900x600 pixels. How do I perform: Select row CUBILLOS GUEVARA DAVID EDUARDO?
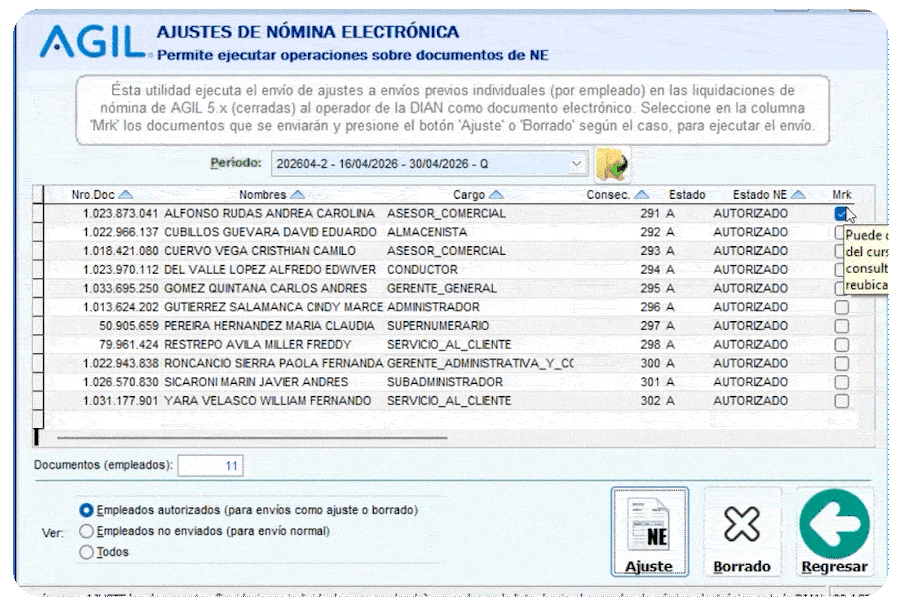pos(448,233)
